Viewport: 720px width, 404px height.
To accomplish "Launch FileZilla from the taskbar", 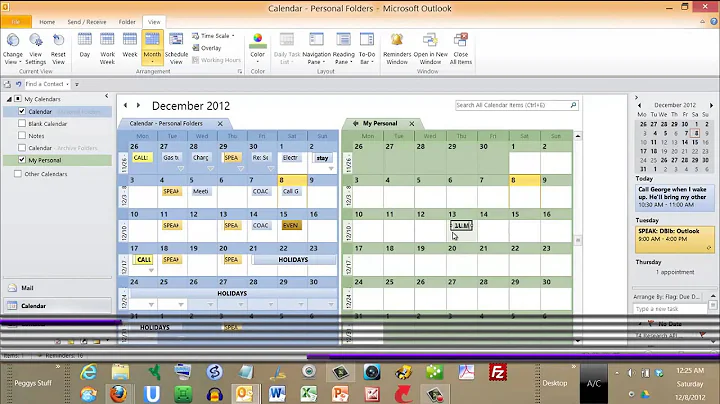I will click(498, 372).
